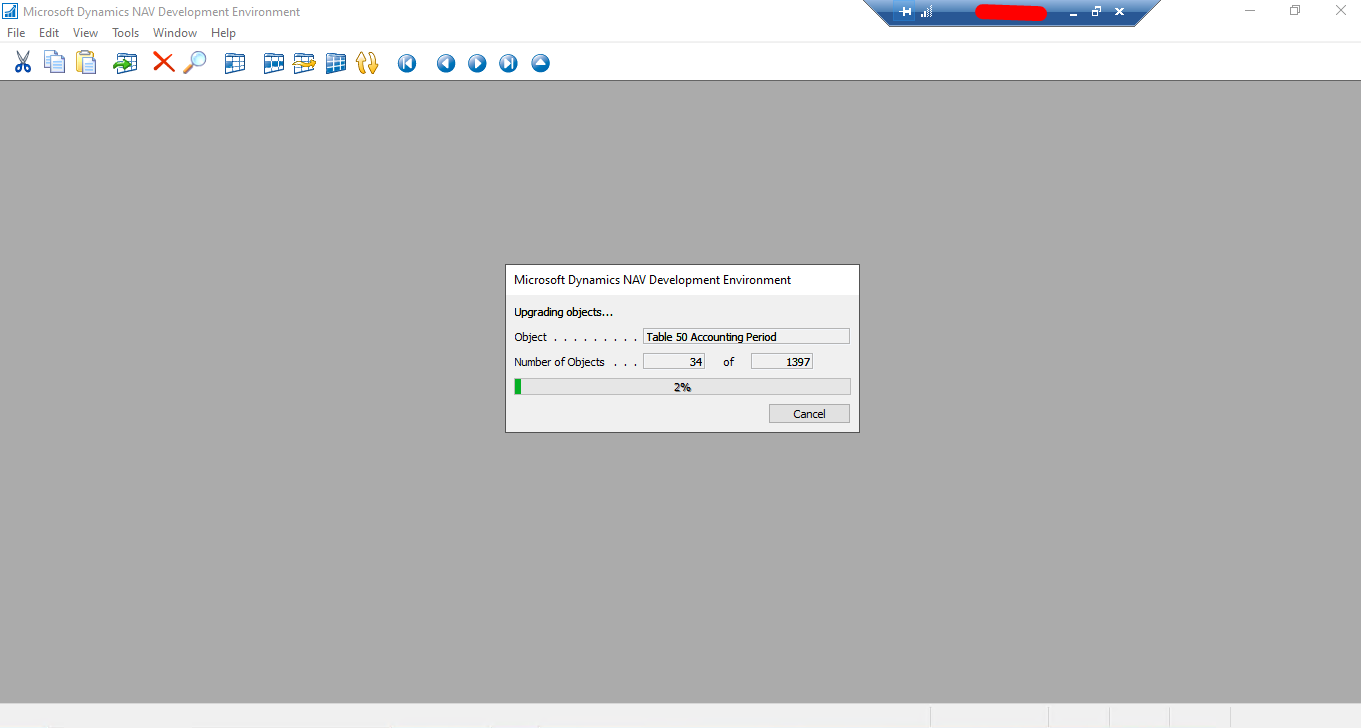Click the round up-arrow toolbar icon
This screenshot has height=728, width=1361.
click(x=540, y=64)
